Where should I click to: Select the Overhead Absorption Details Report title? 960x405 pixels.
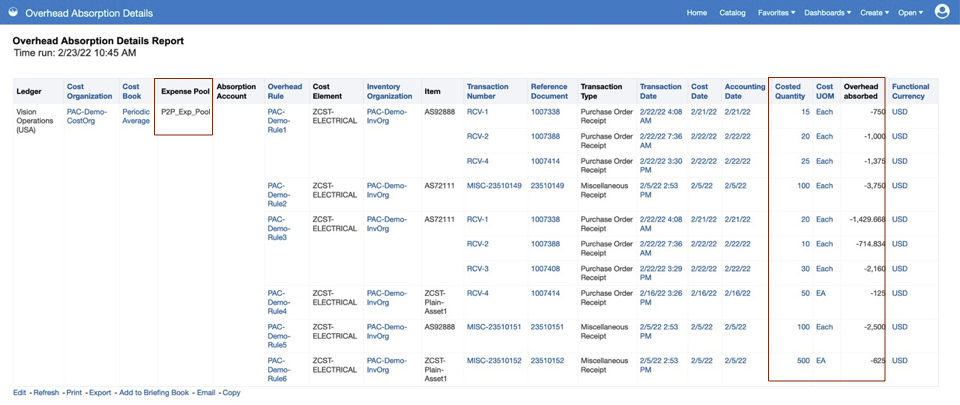pyautogui.click(x=98, y=41)
